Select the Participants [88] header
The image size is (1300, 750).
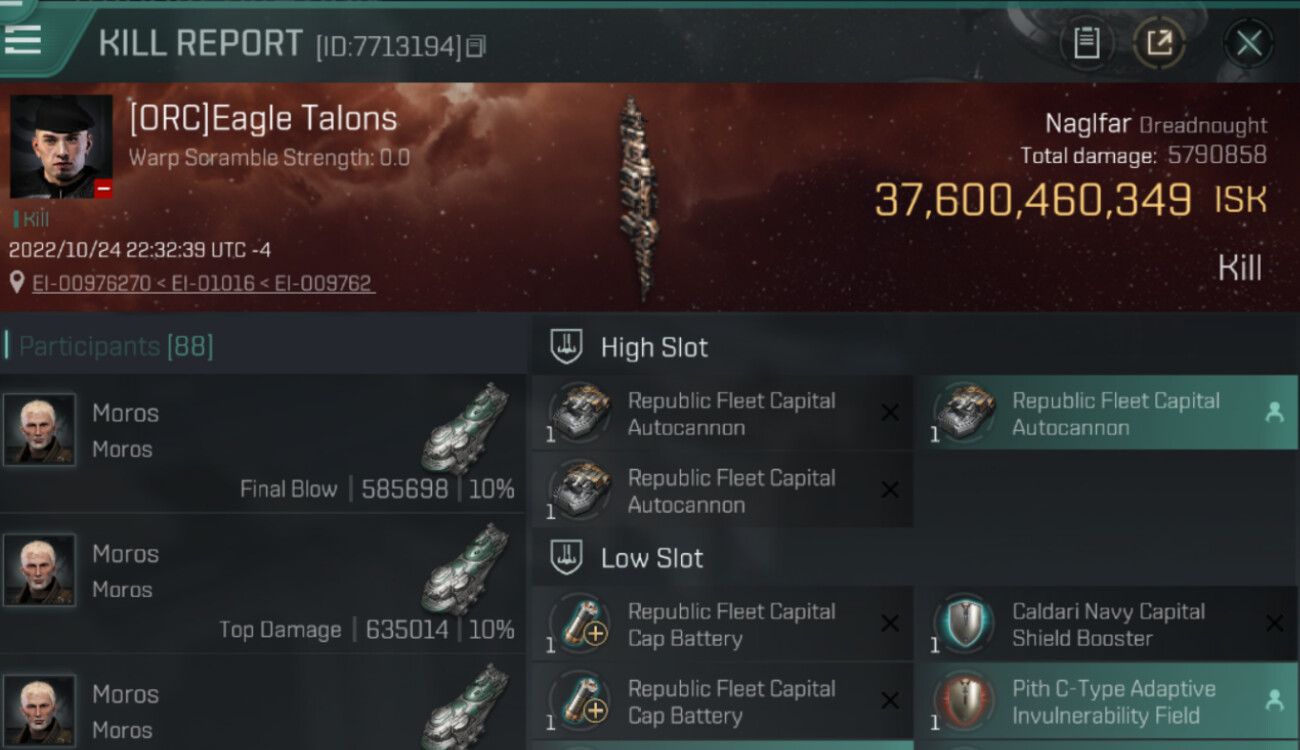(x=116, y=347)
